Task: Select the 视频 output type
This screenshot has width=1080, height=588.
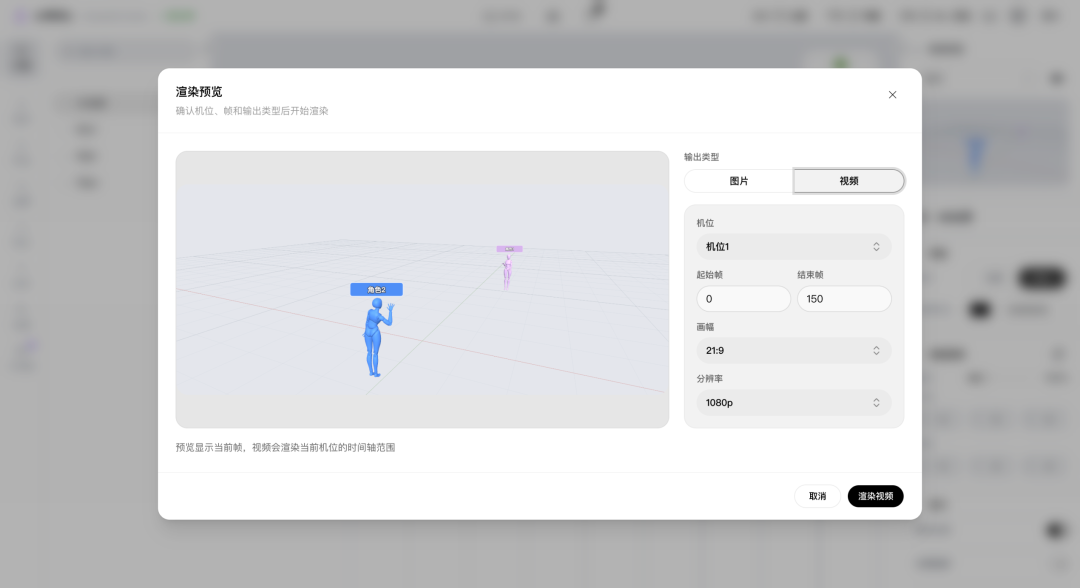Action: tap(849, 181)
